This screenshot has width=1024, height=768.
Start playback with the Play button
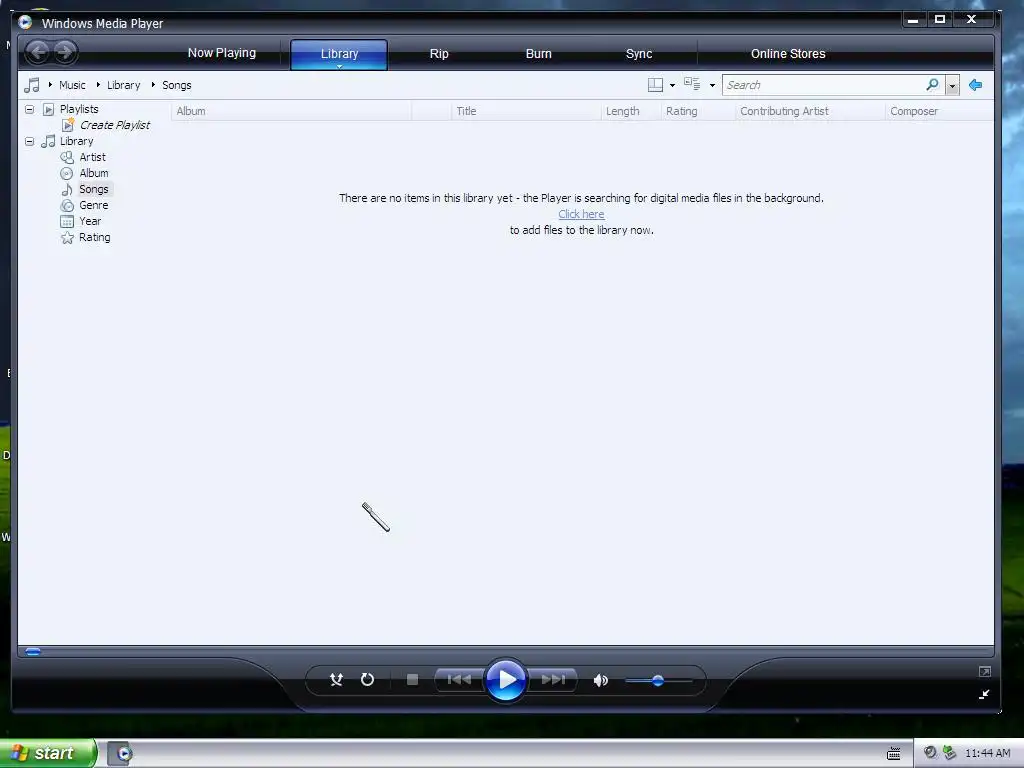point(505,680)
